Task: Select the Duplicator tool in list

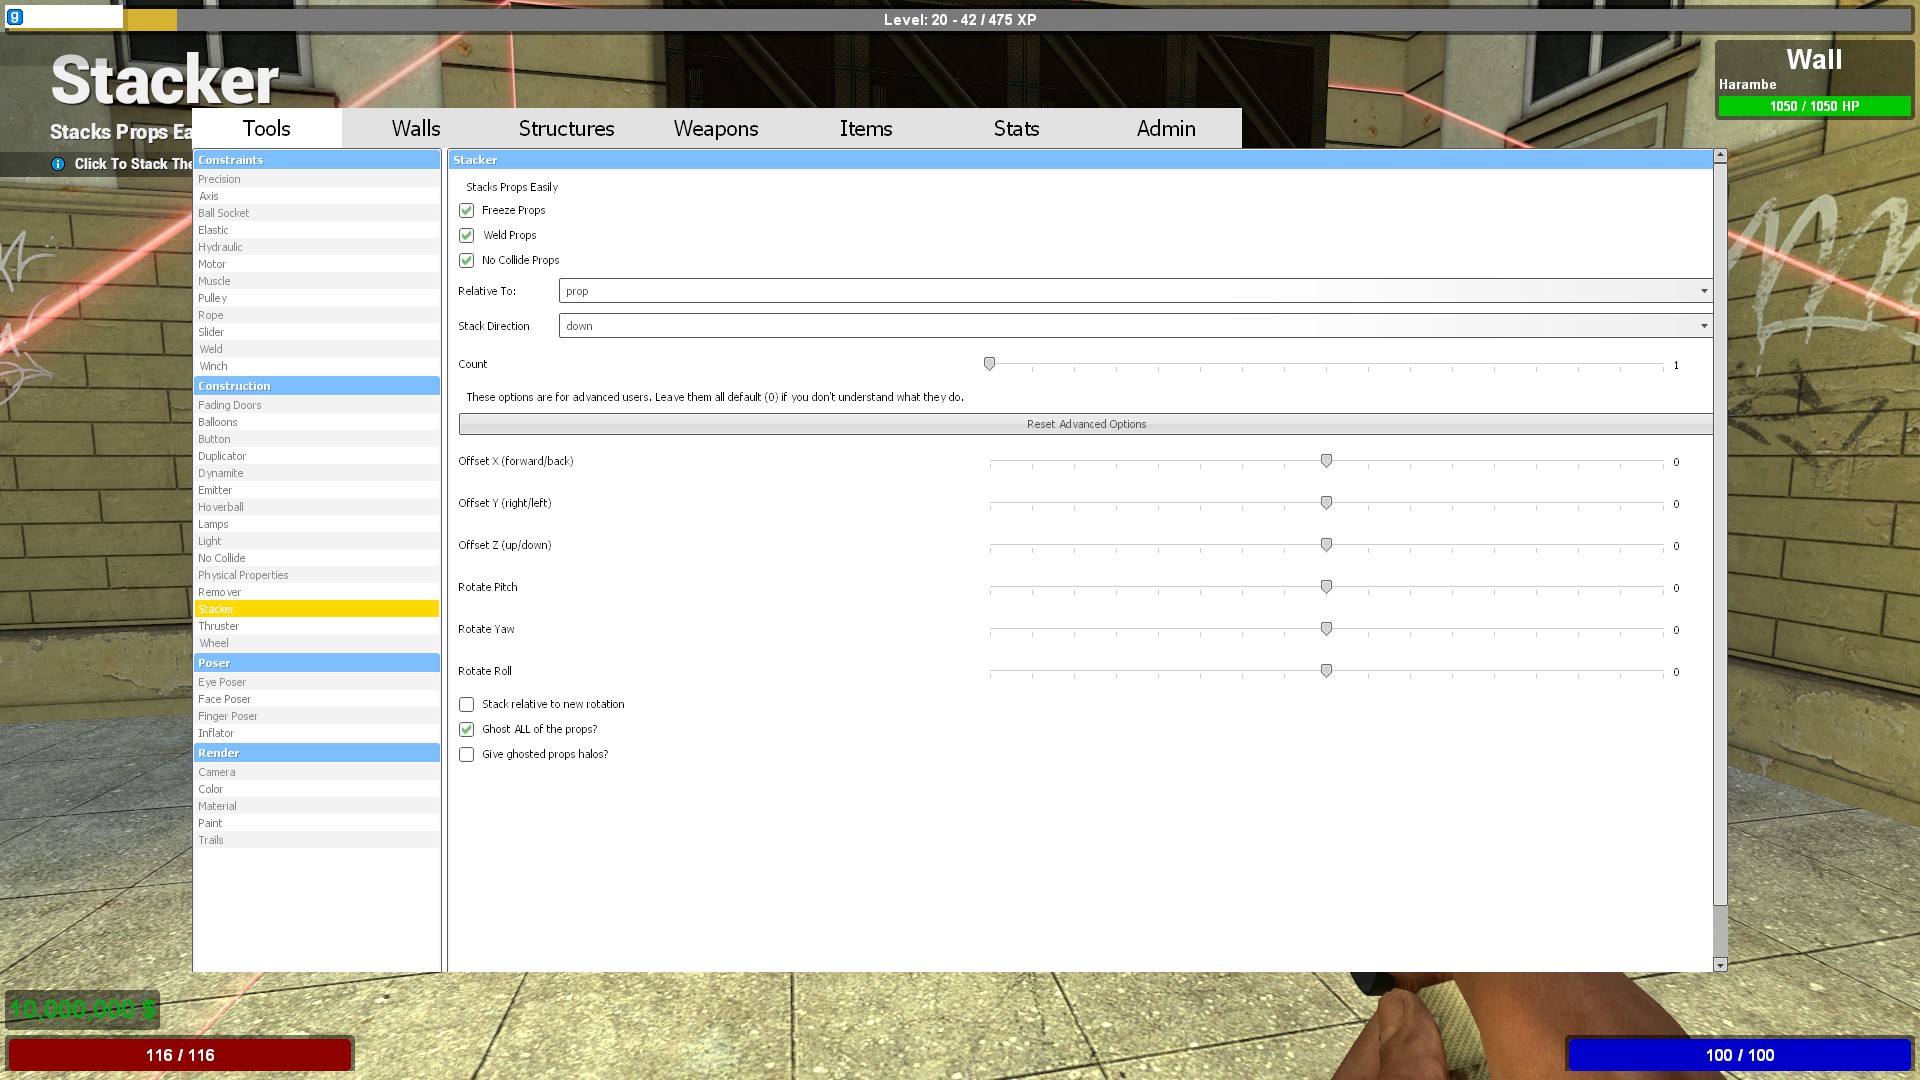Action: point(222,456)
